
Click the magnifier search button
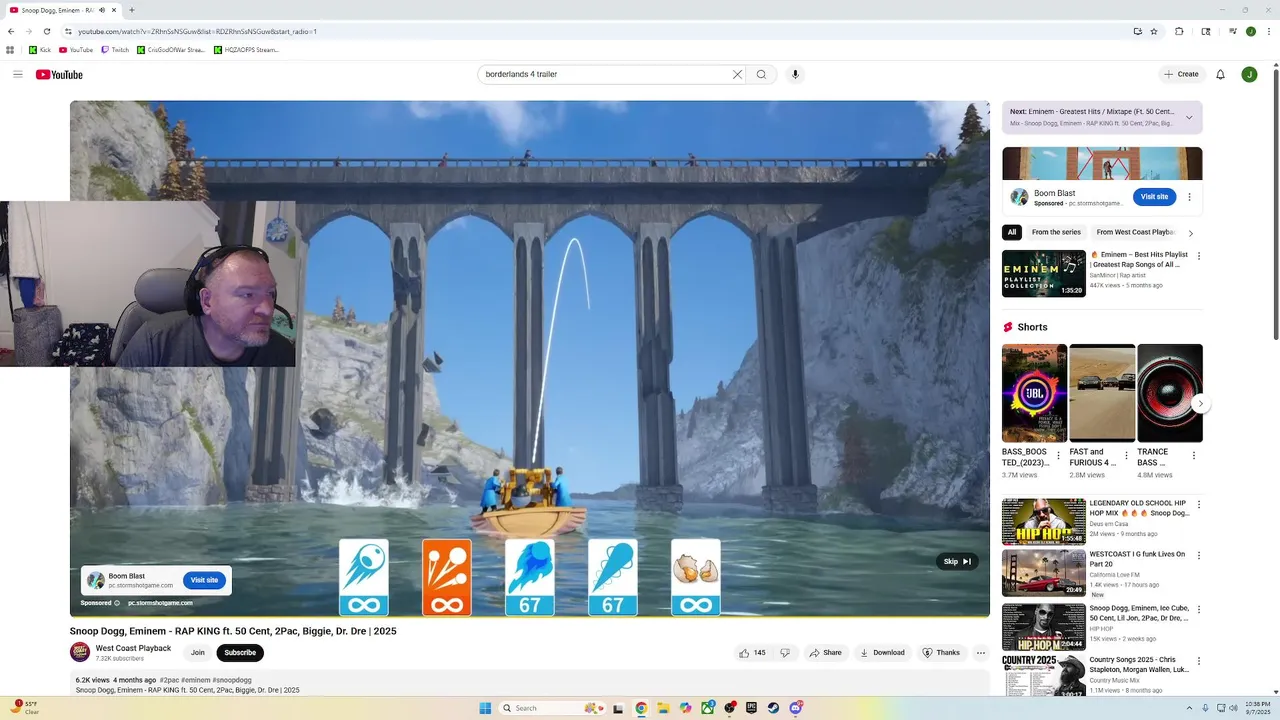pyautogui.click(x=761, y=74)
